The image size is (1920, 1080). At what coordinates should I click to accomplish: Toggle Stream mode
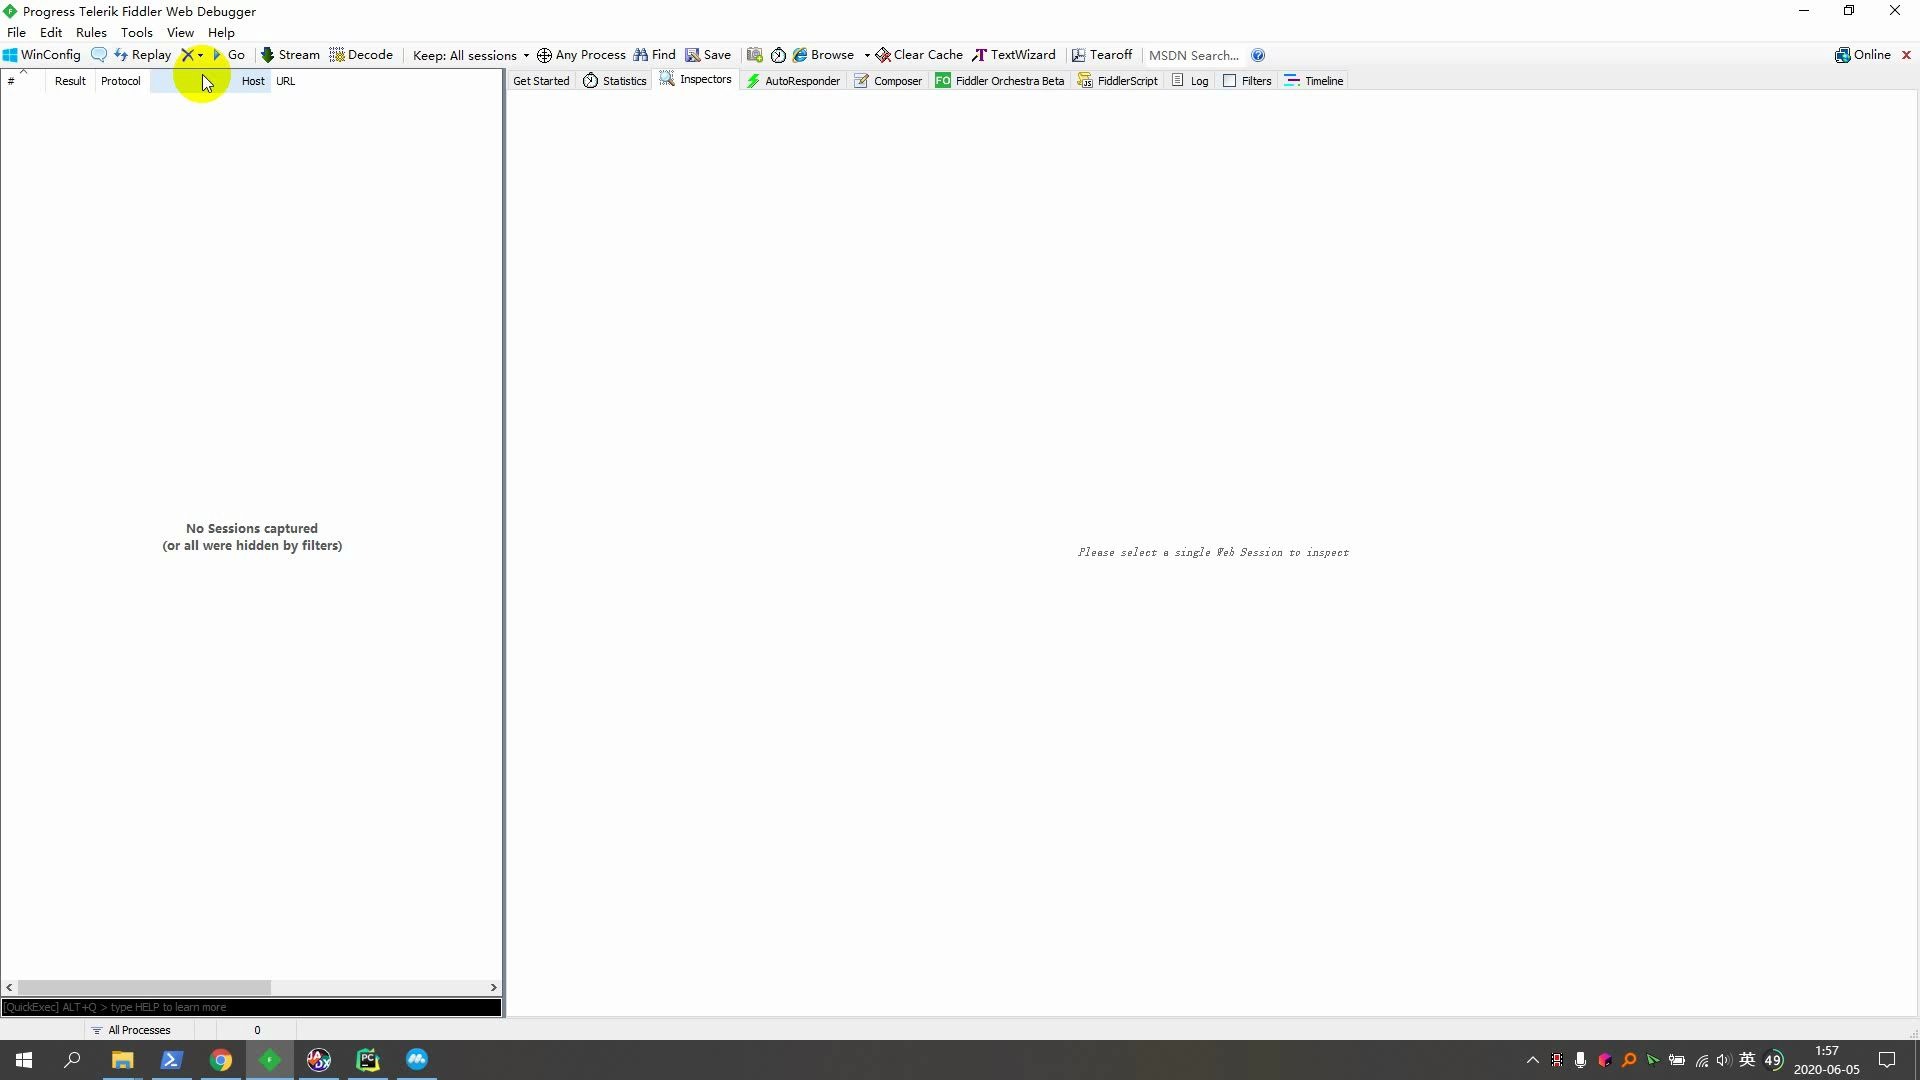[x=290, y=55]
